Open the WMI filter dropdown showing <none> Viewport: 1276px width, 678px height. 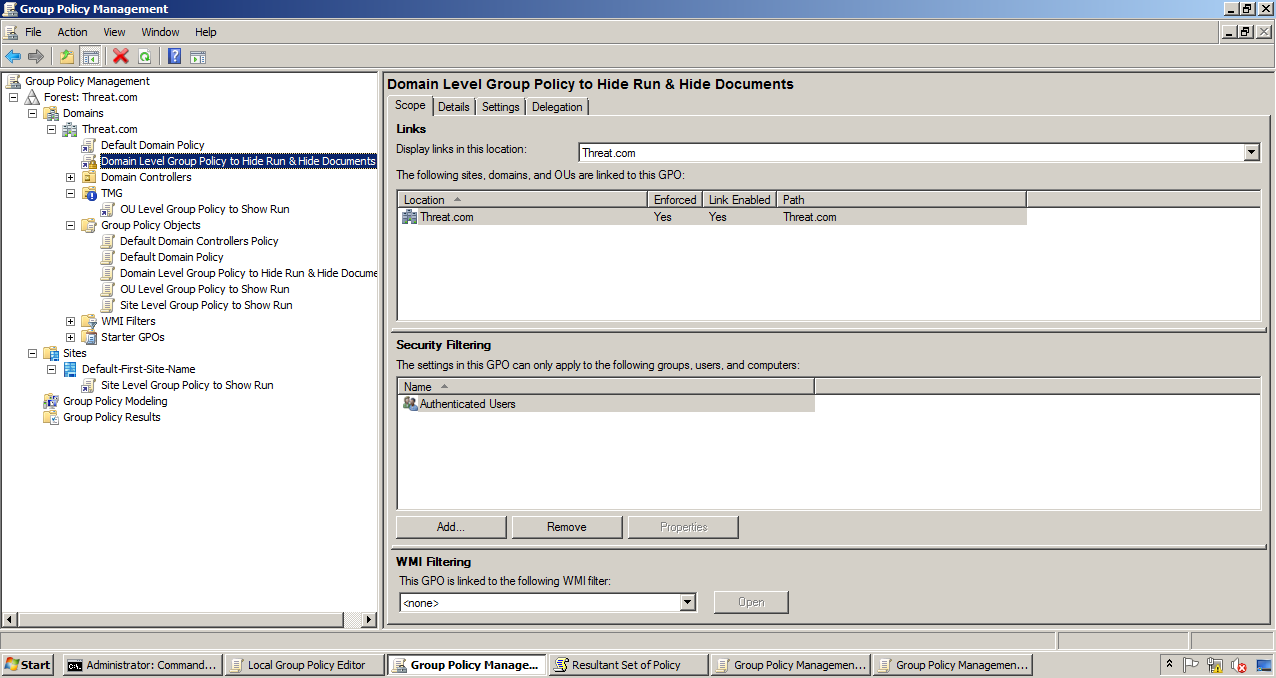(x=687, y=601)
